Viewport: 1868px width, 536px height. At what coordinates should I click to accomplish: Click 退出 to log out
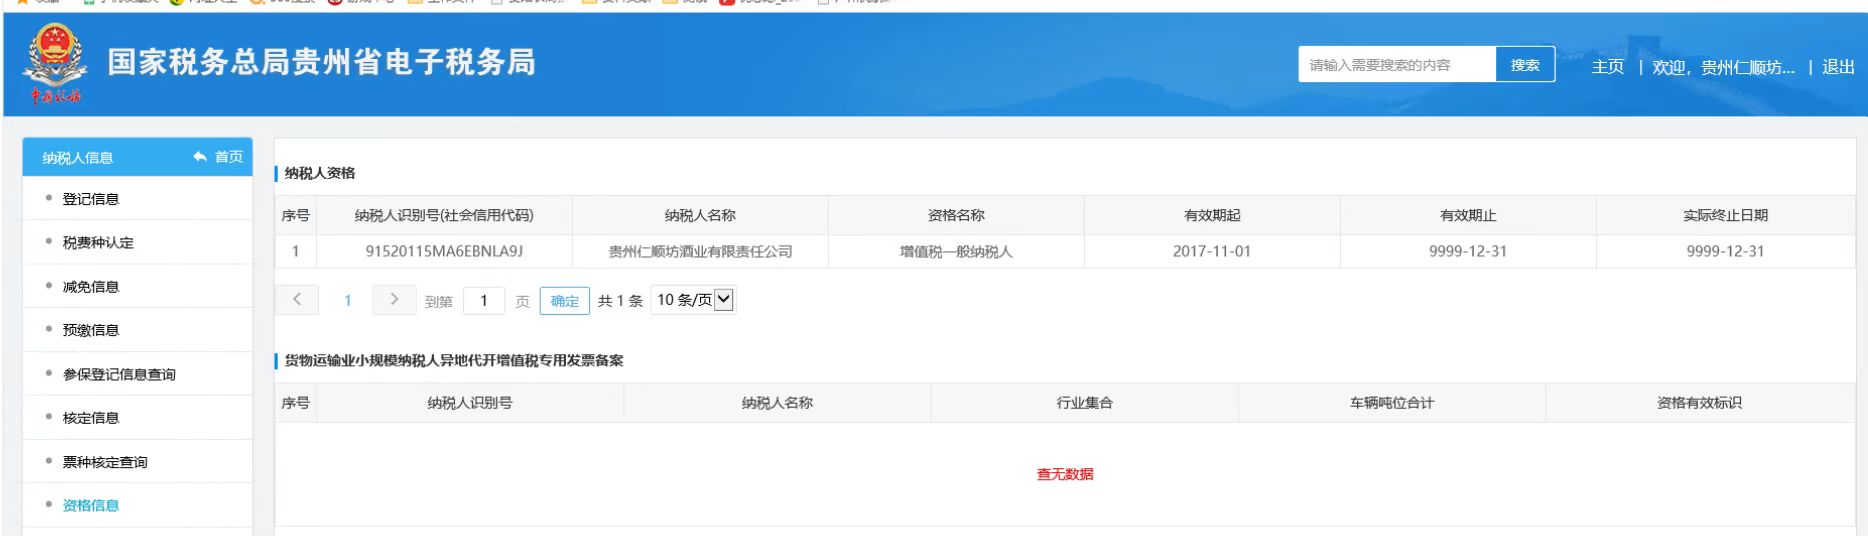[x=1838, y=67]
